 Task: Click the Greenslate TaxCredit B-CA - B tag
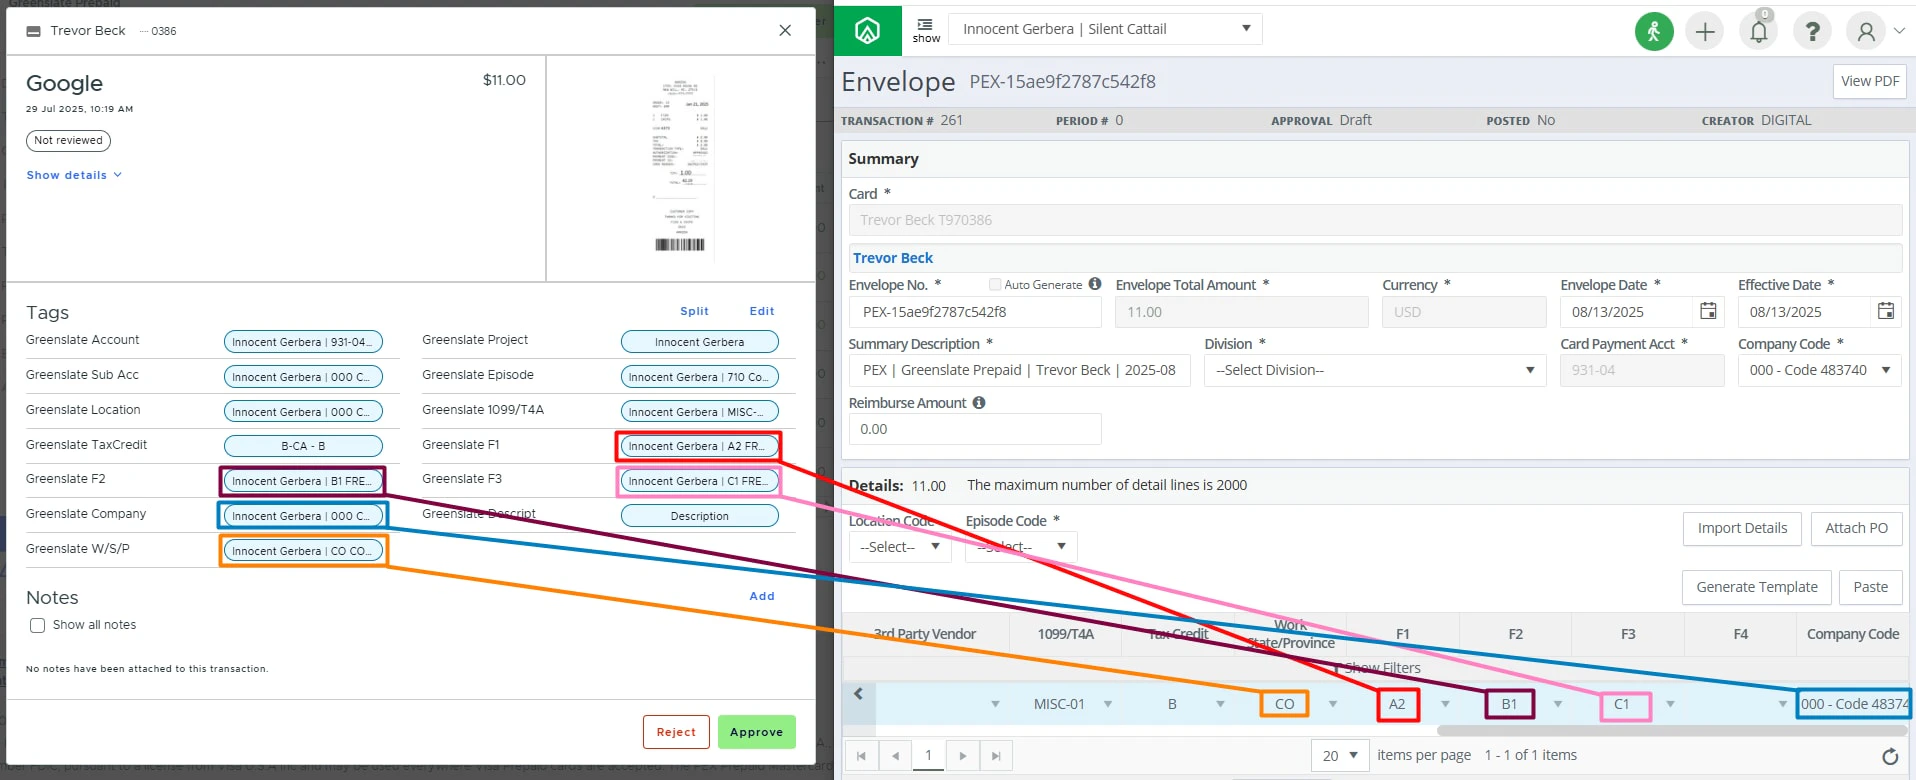coord(303,446)
